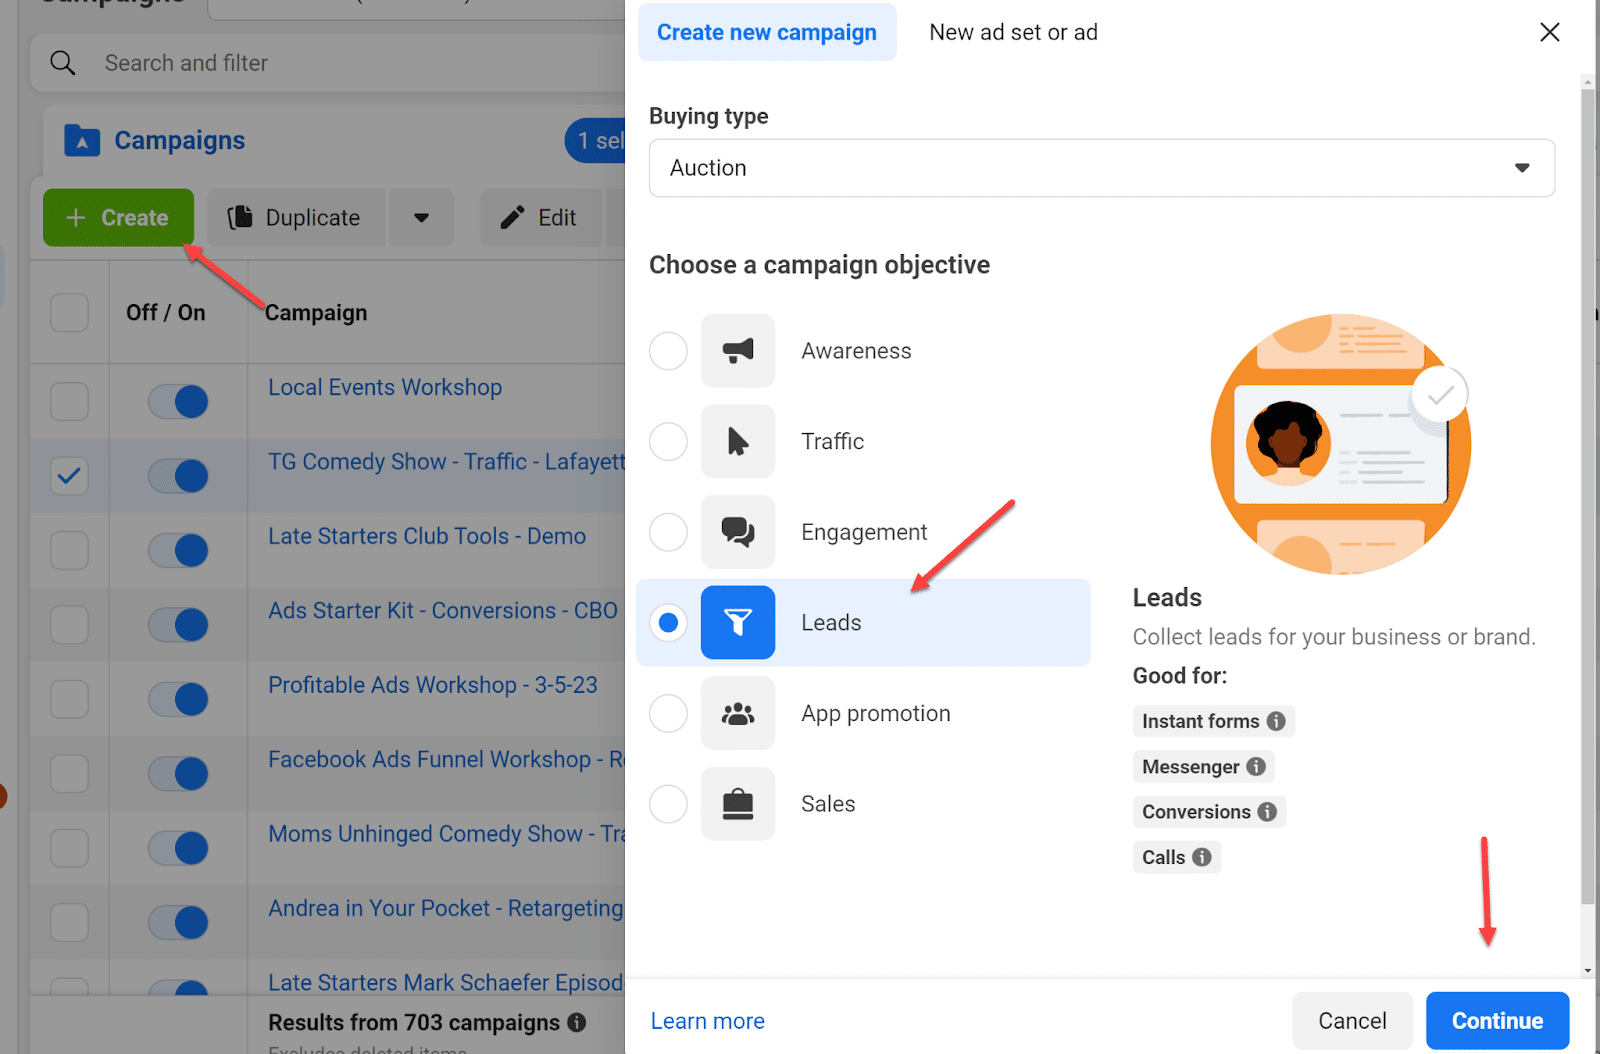Screen dimensions: 1600x1054
Task: Click the Leads funnel icon
Action: click(x=738, y=622)
